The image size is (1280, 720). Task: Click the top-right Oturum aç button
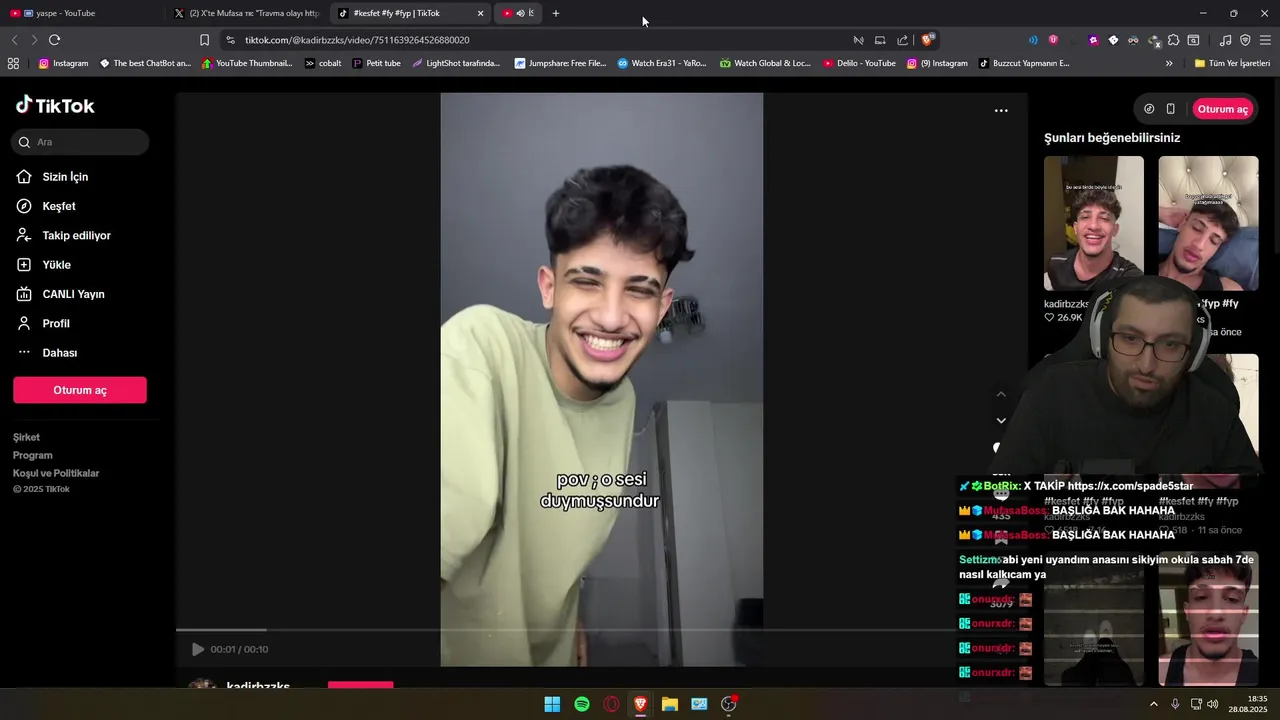pos(1222,109)
